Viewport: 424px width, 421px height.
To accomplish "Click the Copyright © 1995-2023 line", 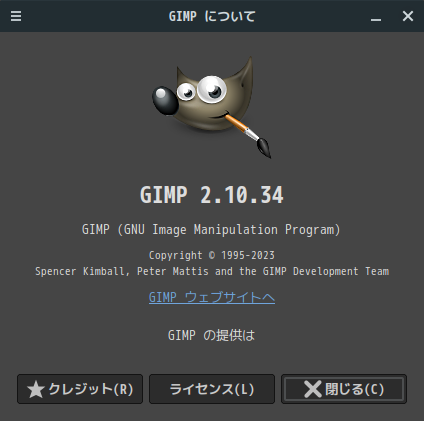I will point(212,255).
